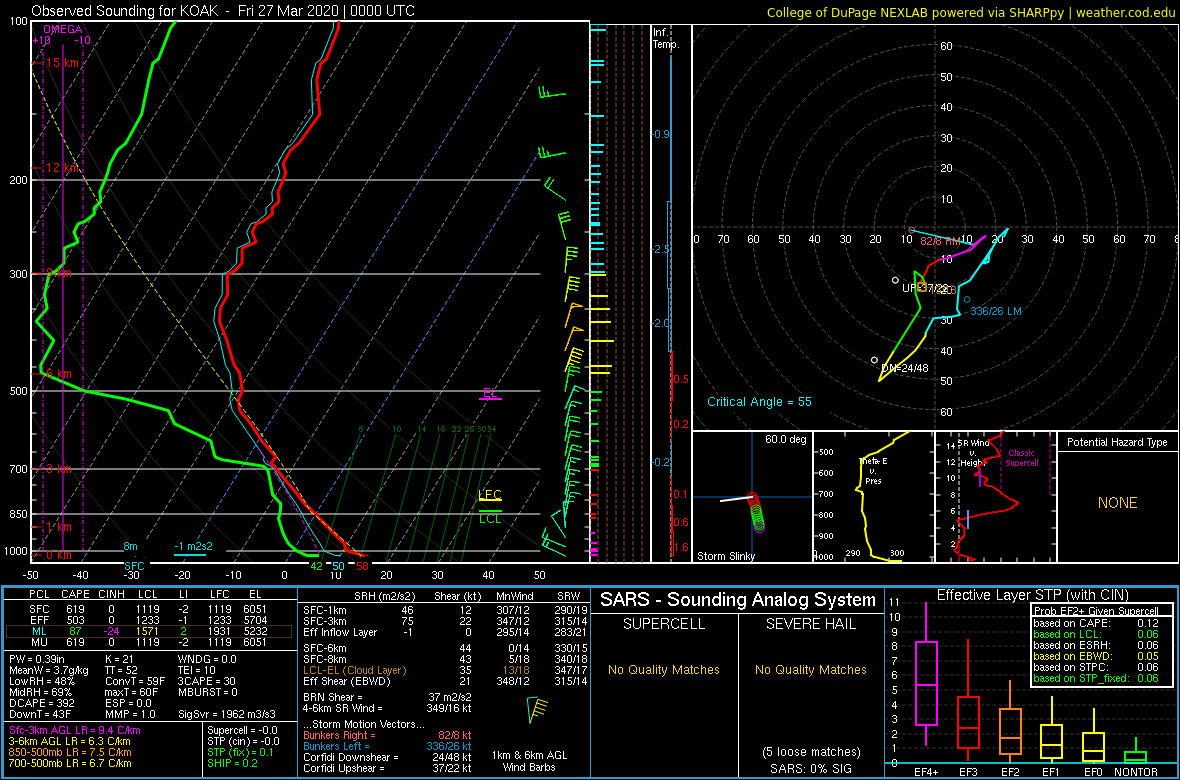Click the surface wetbulb value 50
Screen dimensions: 1180x780
coord(339,566)
